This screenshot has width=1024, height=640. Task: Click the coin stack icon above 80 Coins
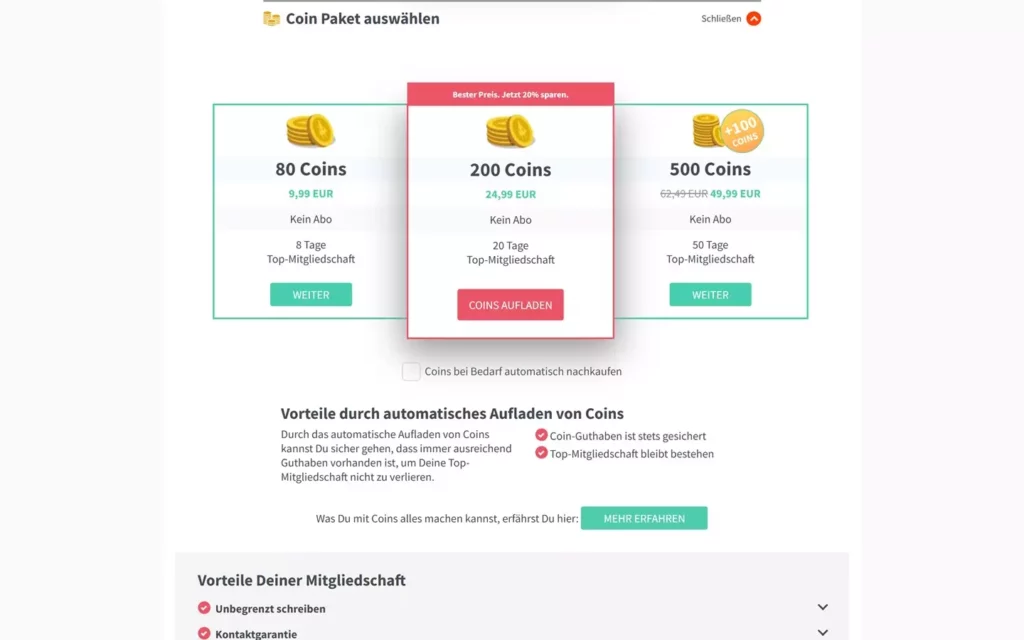(x=310, y=130)
